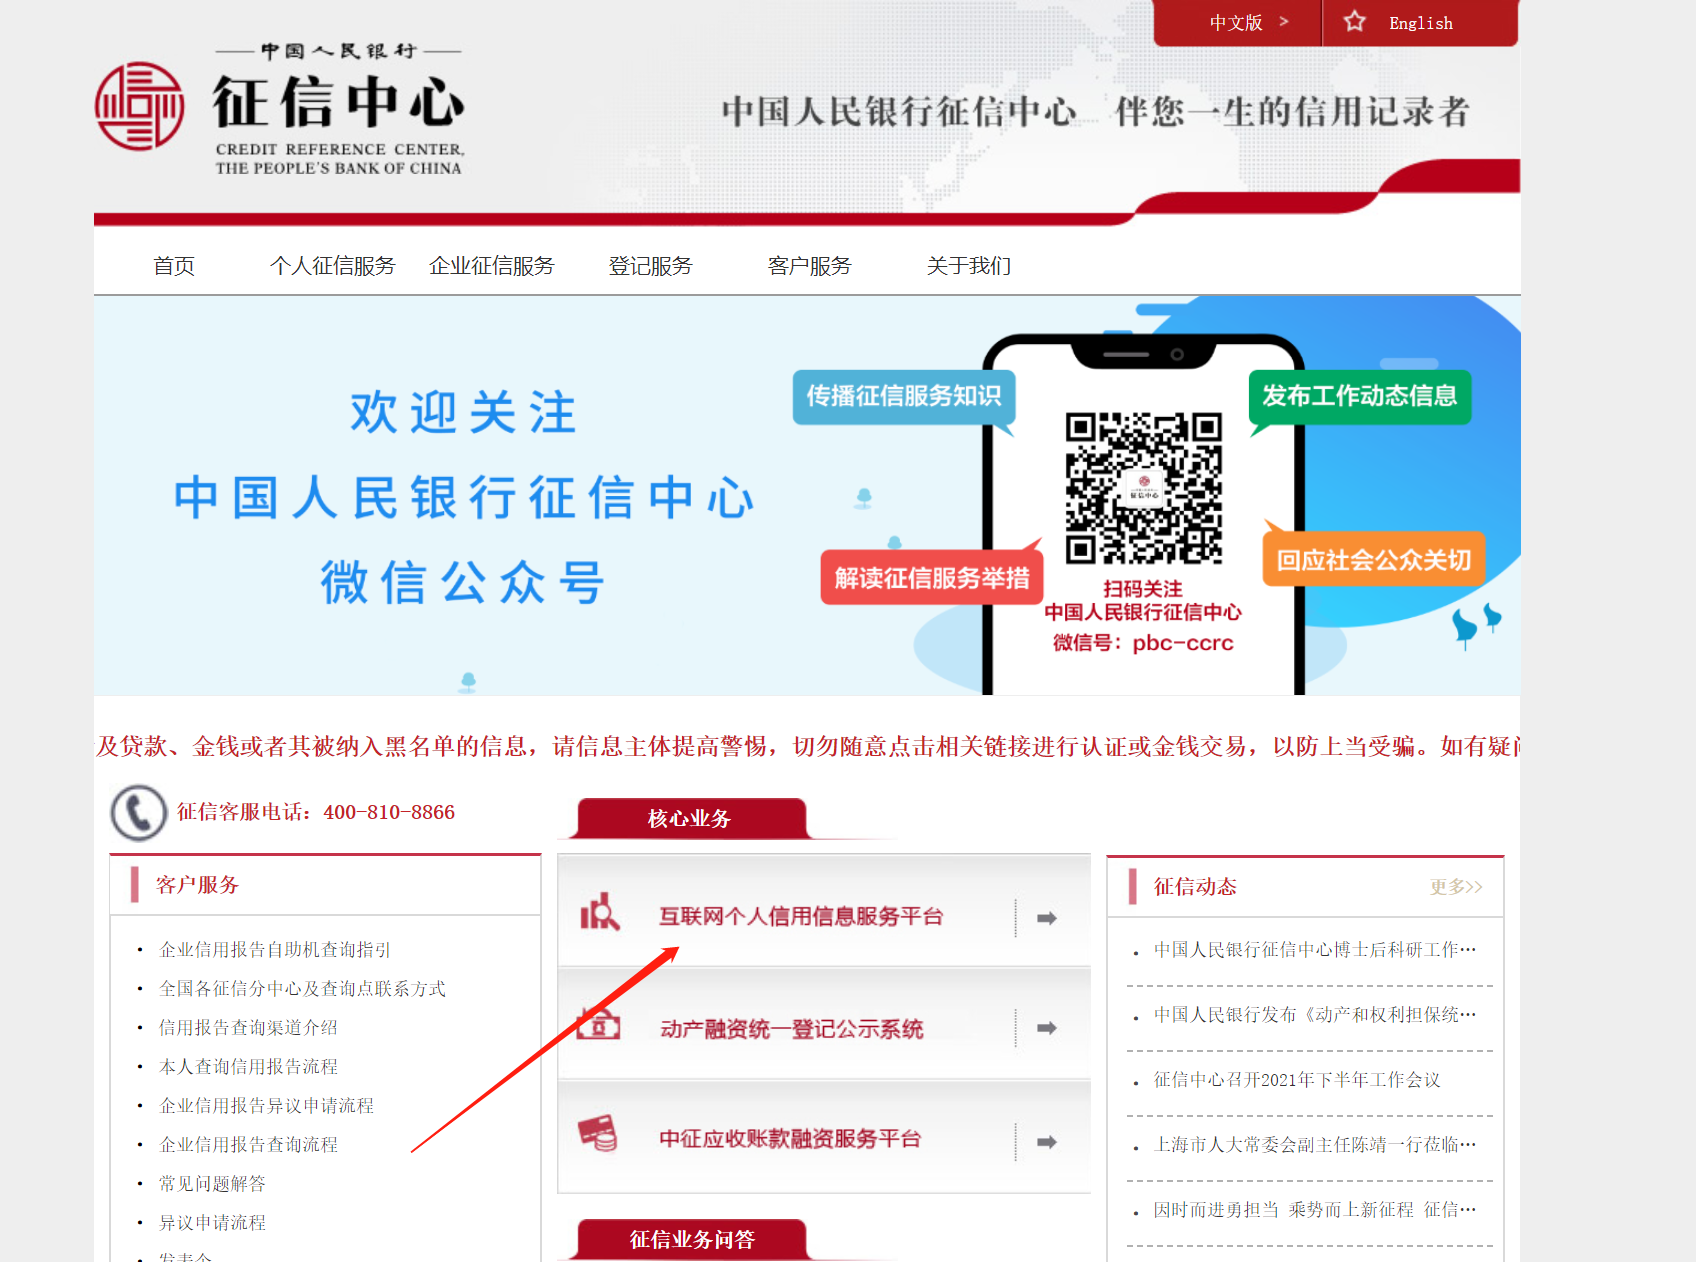Click the 微信号: pbc-ccrc text
Viewport: 1696px width, 1262px height.
(1143, 643)
